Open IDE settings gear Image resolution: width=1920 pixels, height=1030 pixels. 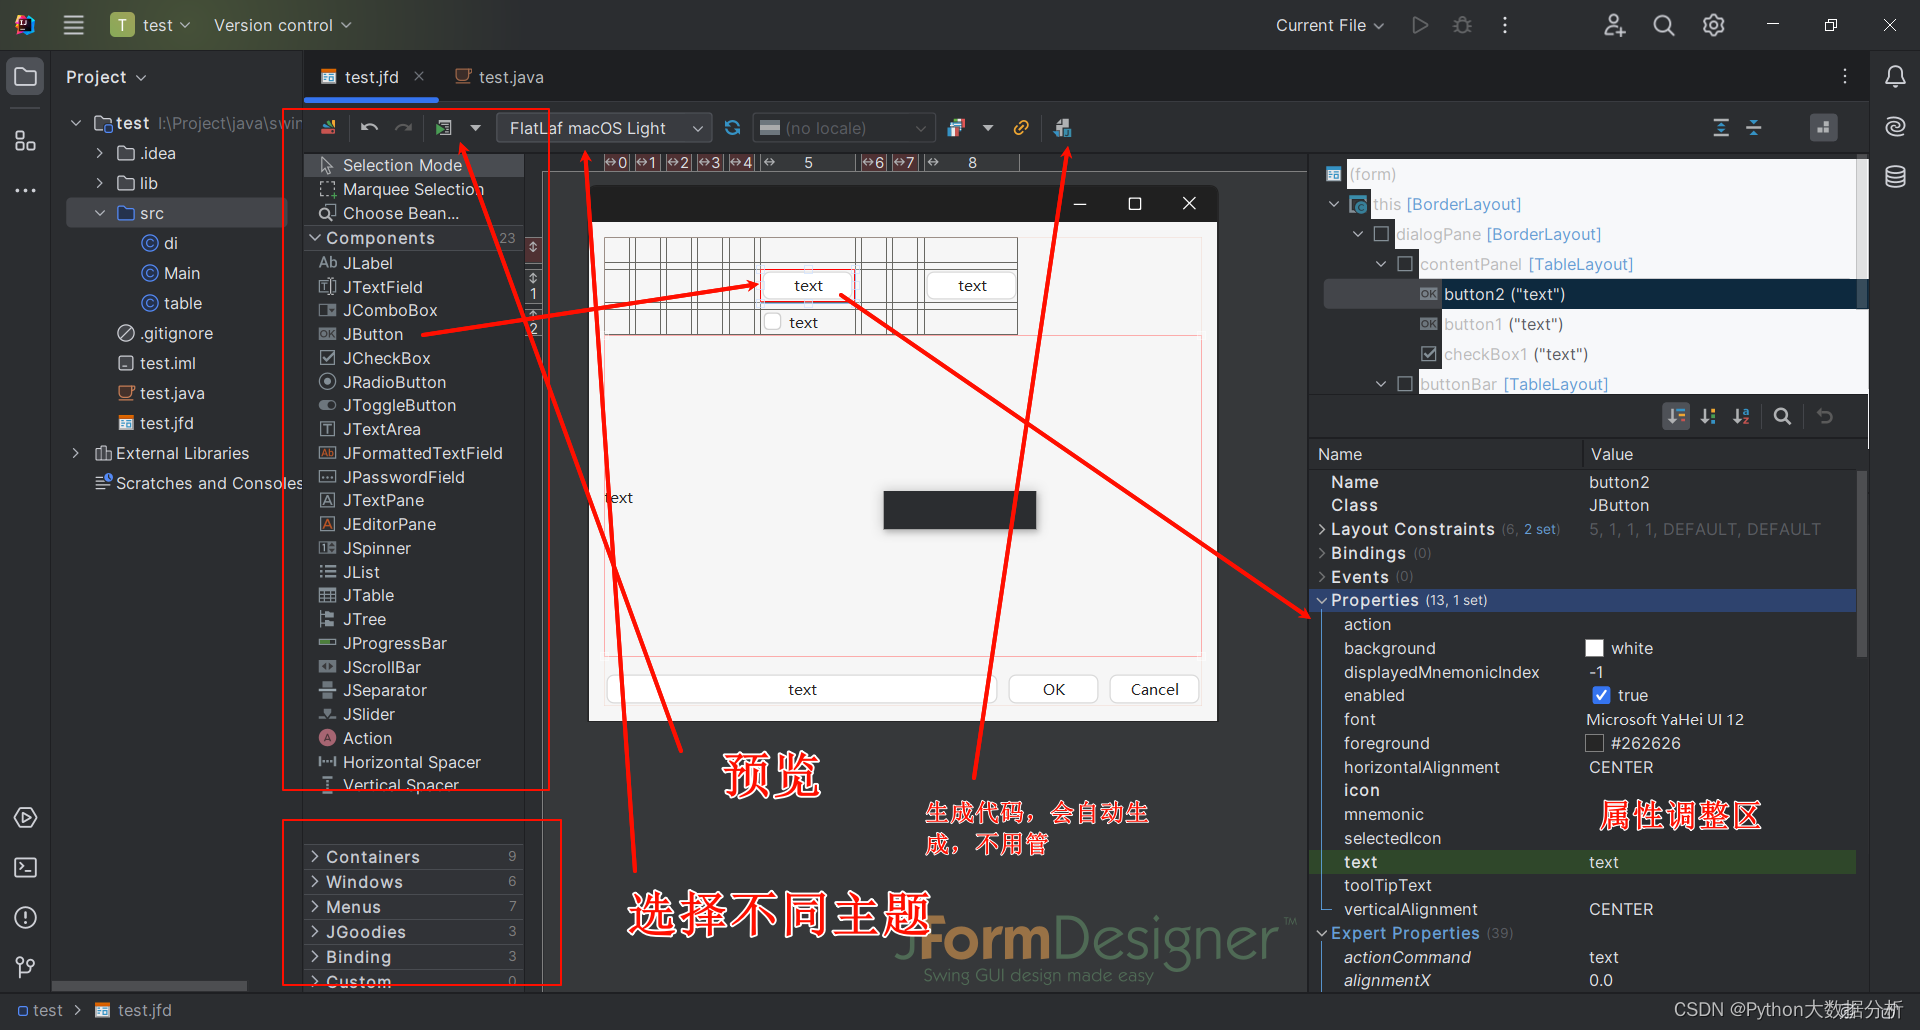click(x=1714, y=25)
